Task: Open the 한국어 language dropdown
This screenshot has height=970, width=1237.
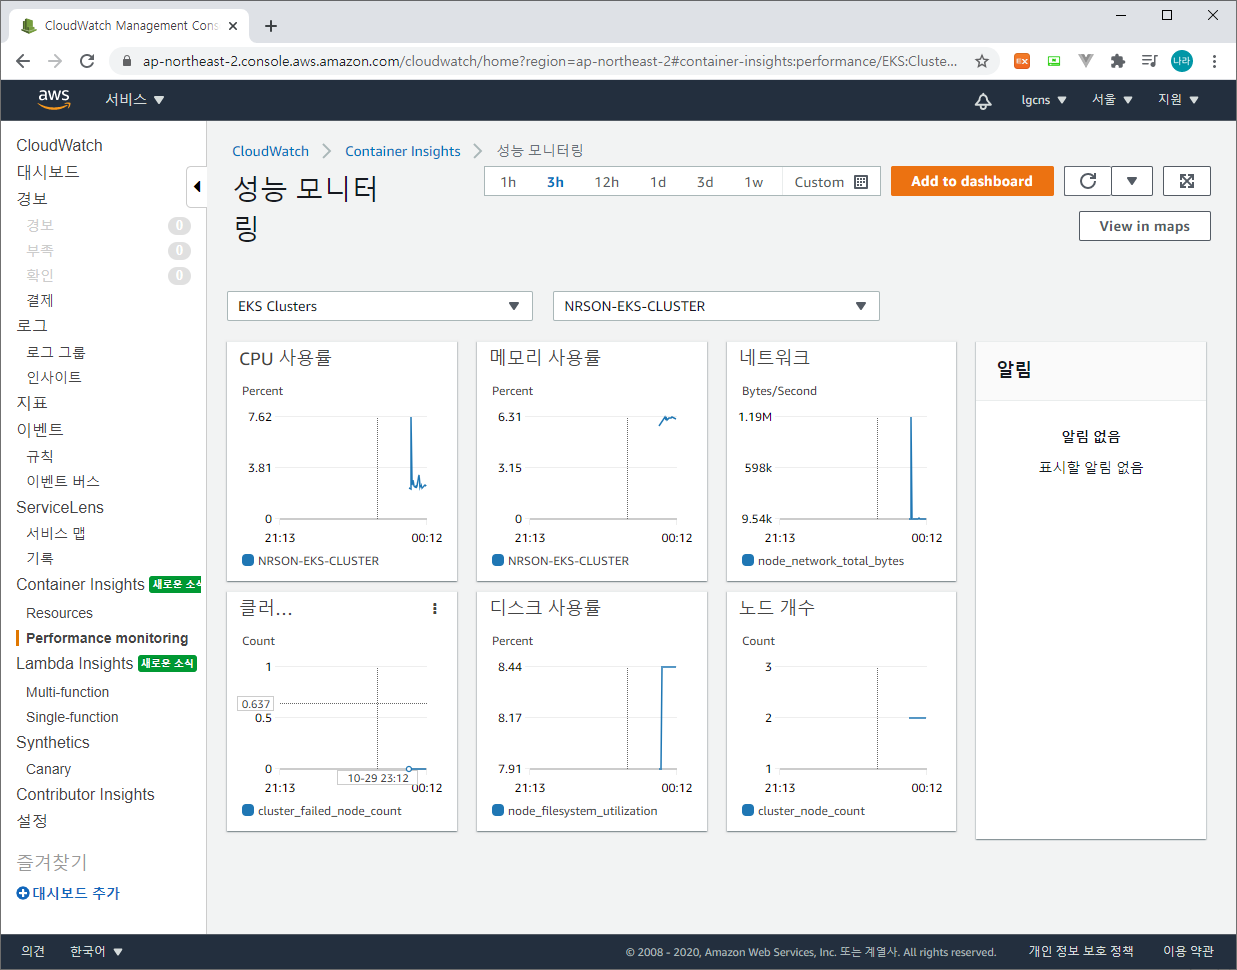Action: pyautogui.click(x=96, y=951)
